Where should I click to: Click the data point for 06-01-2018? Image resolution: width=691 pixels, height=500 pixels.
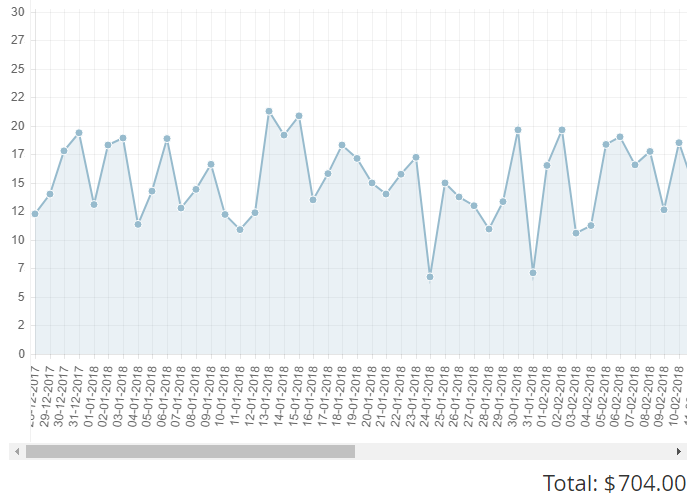click(x=167, y=139)
